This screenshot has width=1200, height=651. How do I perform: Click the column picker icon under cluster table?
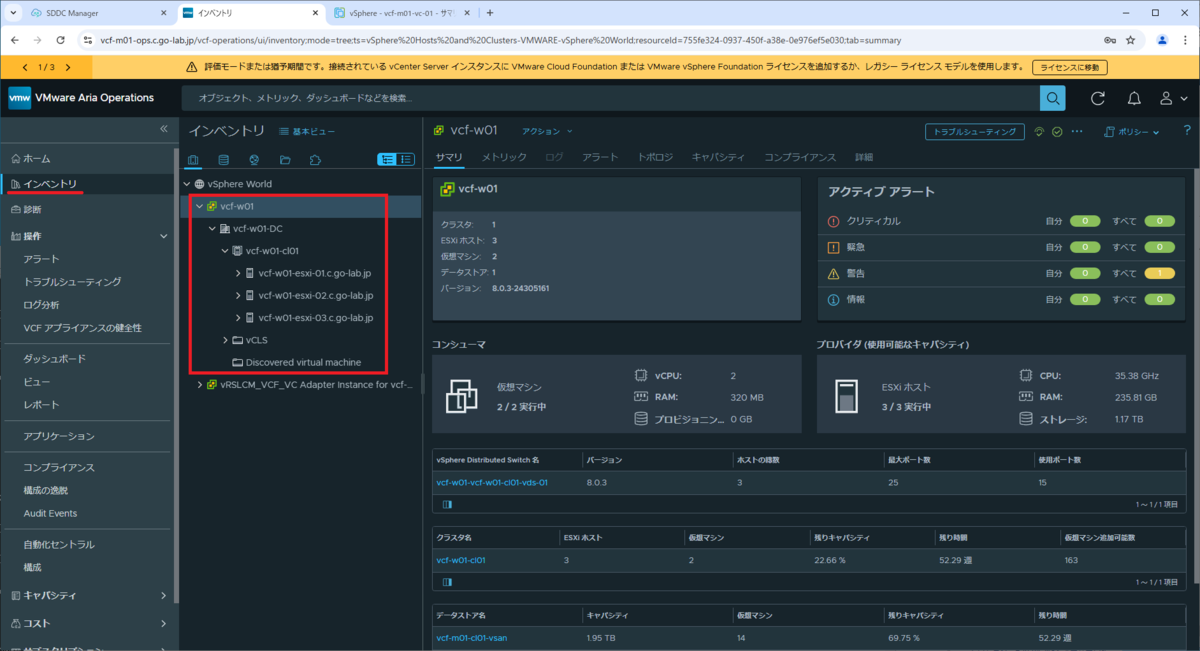coord(447,582)
